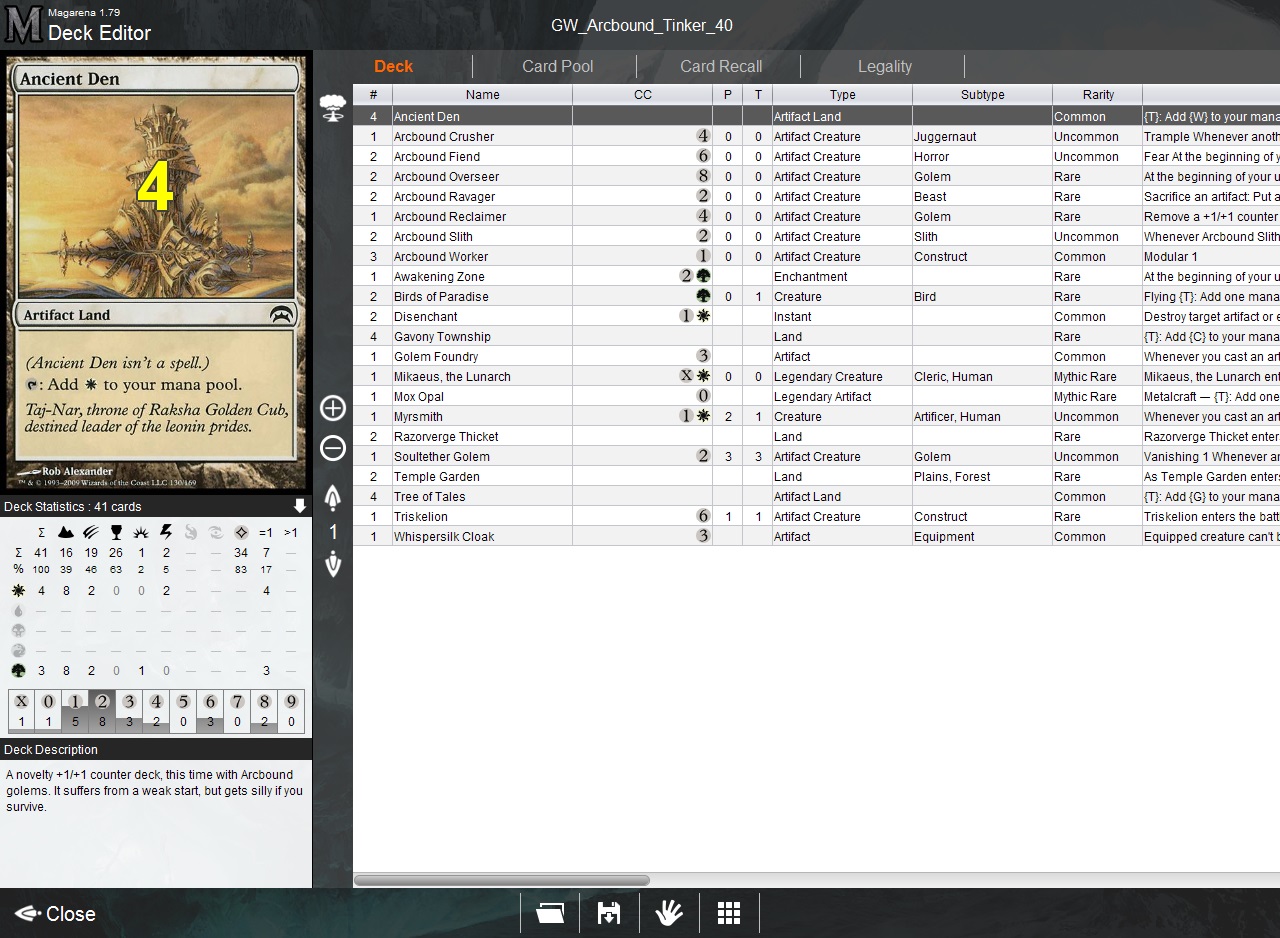
Task: Click the Magarena M logo
Action: [23, 24]
